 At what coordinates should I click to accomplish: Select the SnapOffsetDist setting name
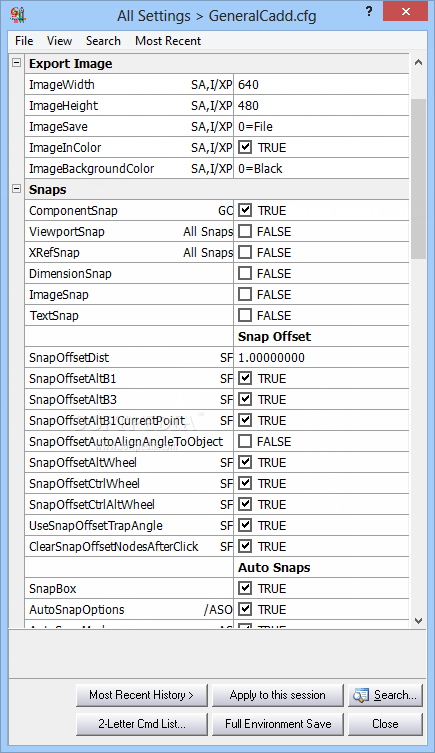(x=69, y=358)
